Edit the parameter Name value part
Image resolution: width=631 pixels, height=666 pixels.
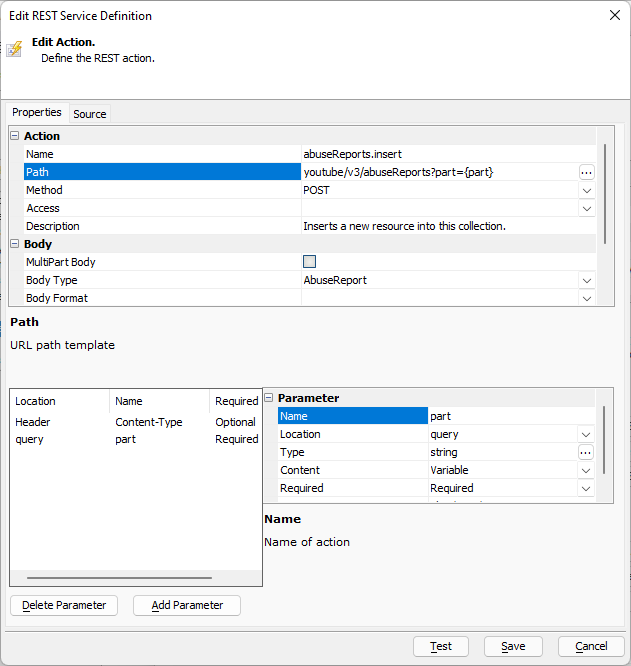[x=512, y=416]
